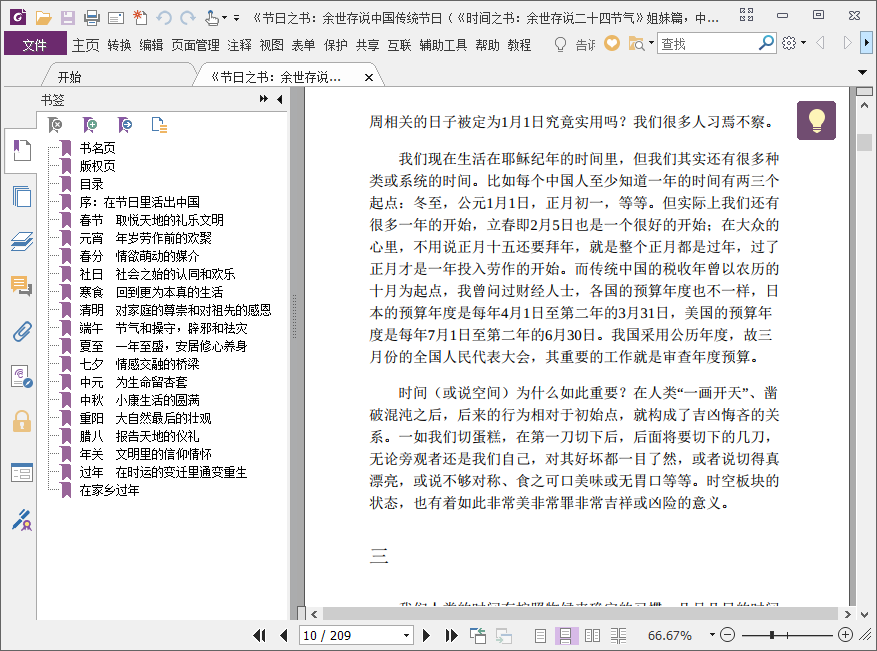877x651 pixels.
Task: Open the Layers sidebar panel
Action: (21, 241)
